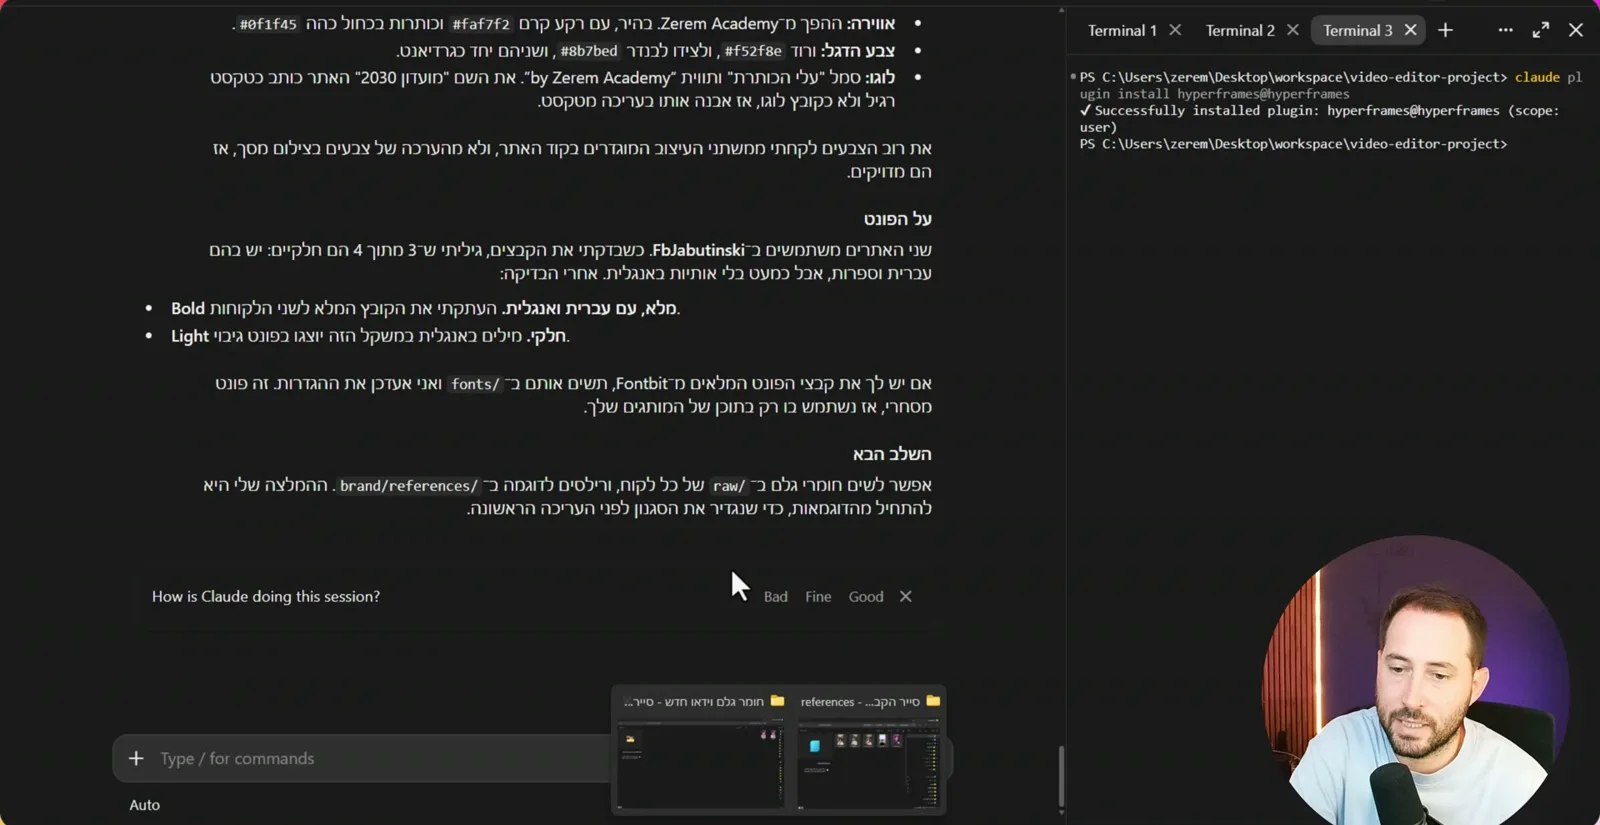1600x825 pixels.
Task: Click the word "FbJabutinski" in the chat
Action: [x=697, y=250]
